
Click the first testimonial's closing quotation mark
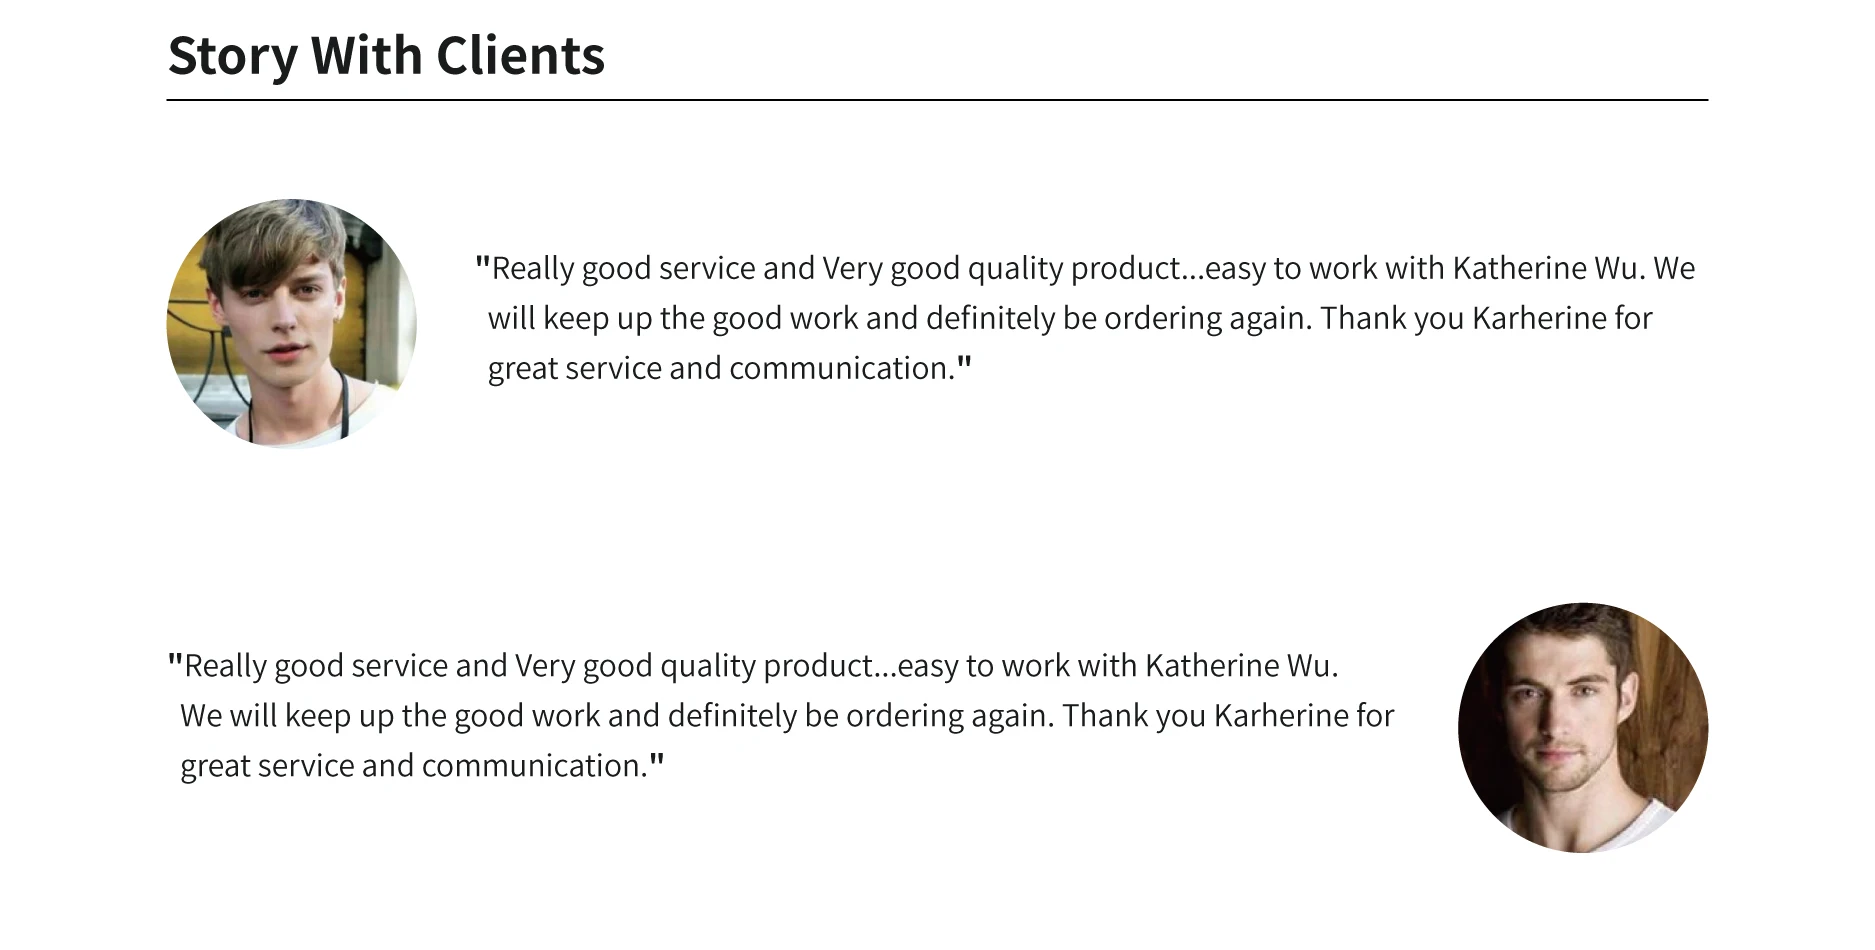point(964,366)
